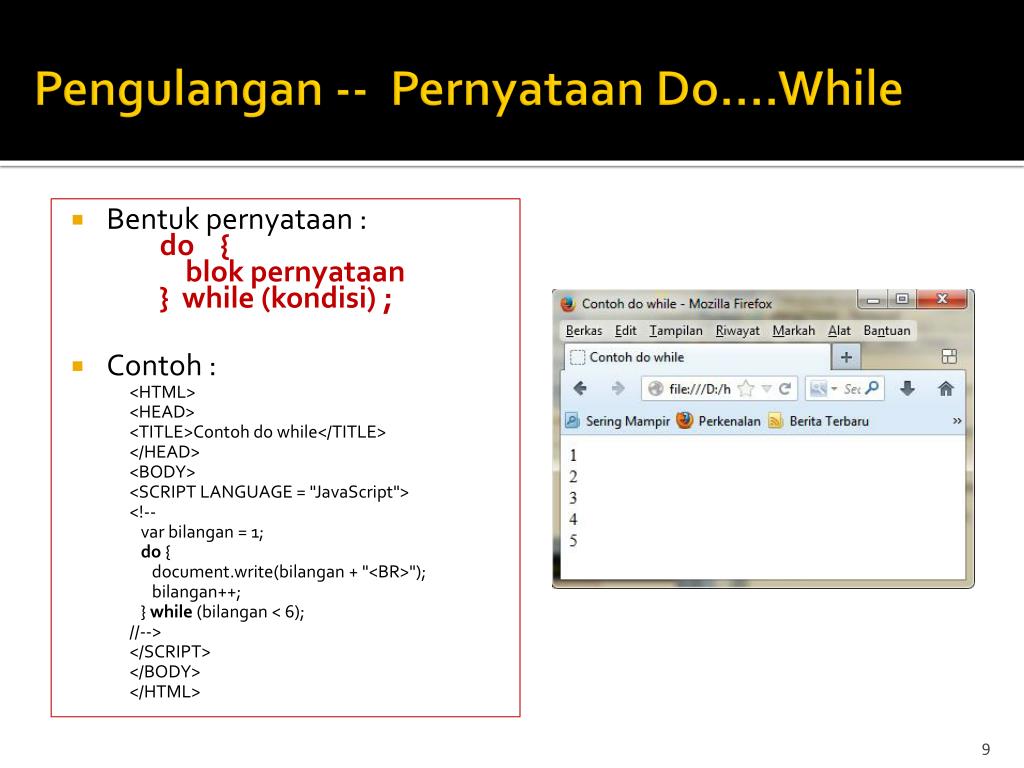Open the search engine selector dropdown
Viewport: 1024px width, 768px height.
(x=822, y=389)
